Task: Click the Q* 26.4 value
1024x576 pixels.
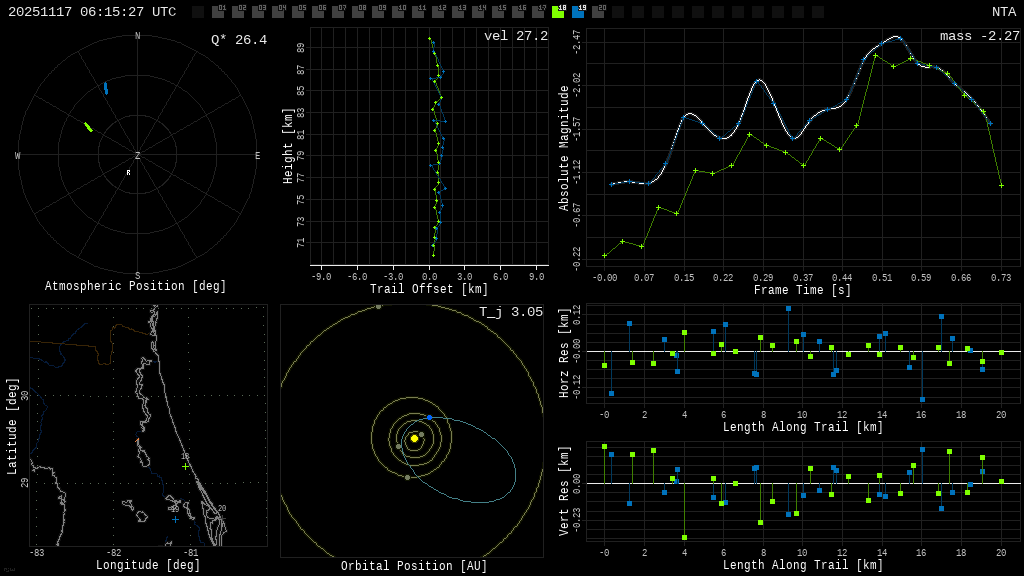Action: coord(238,40)
